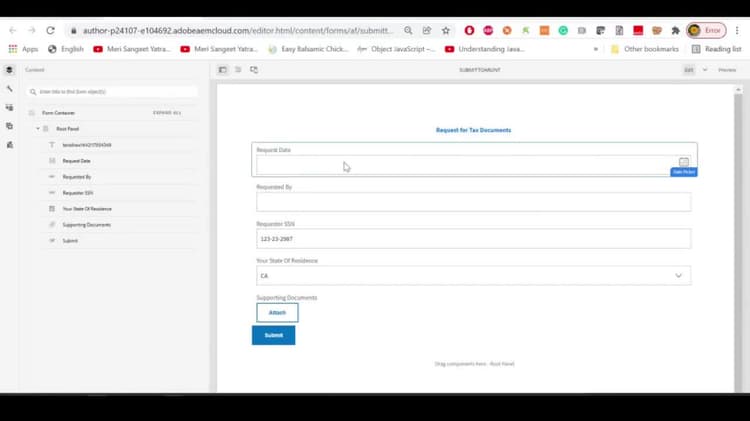Open the Easy Balsamic Chick bookmark

click(x=309, y=49)
